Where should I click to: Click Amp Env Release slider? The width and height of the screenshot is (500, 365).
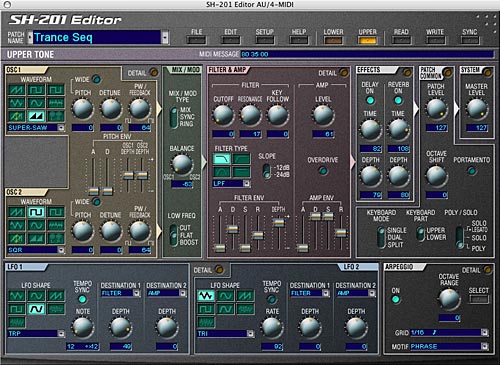[341, 233]
